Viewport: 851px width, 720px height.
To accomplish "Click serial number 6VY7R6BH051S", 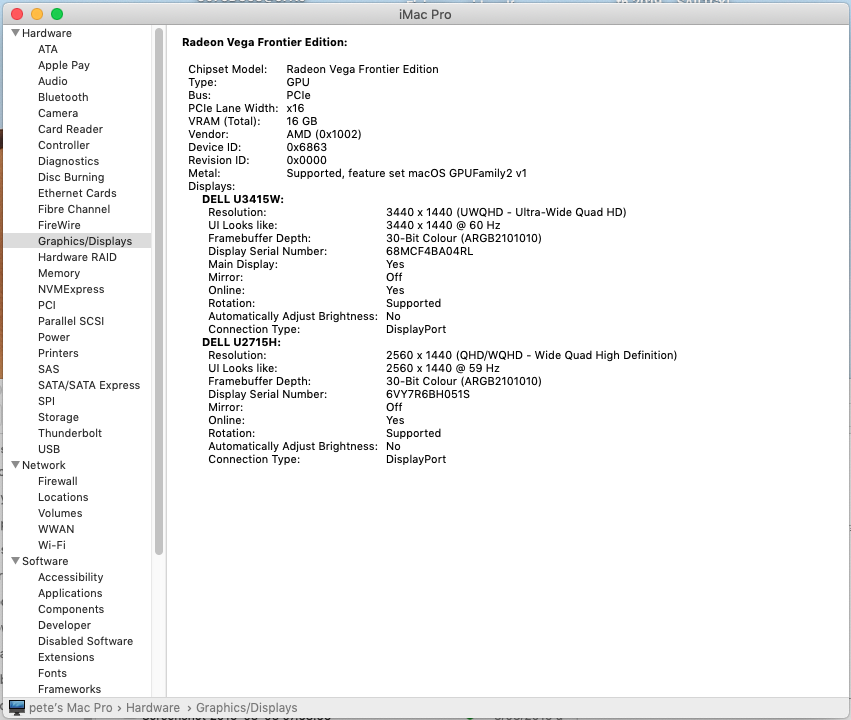I will 428,394.
